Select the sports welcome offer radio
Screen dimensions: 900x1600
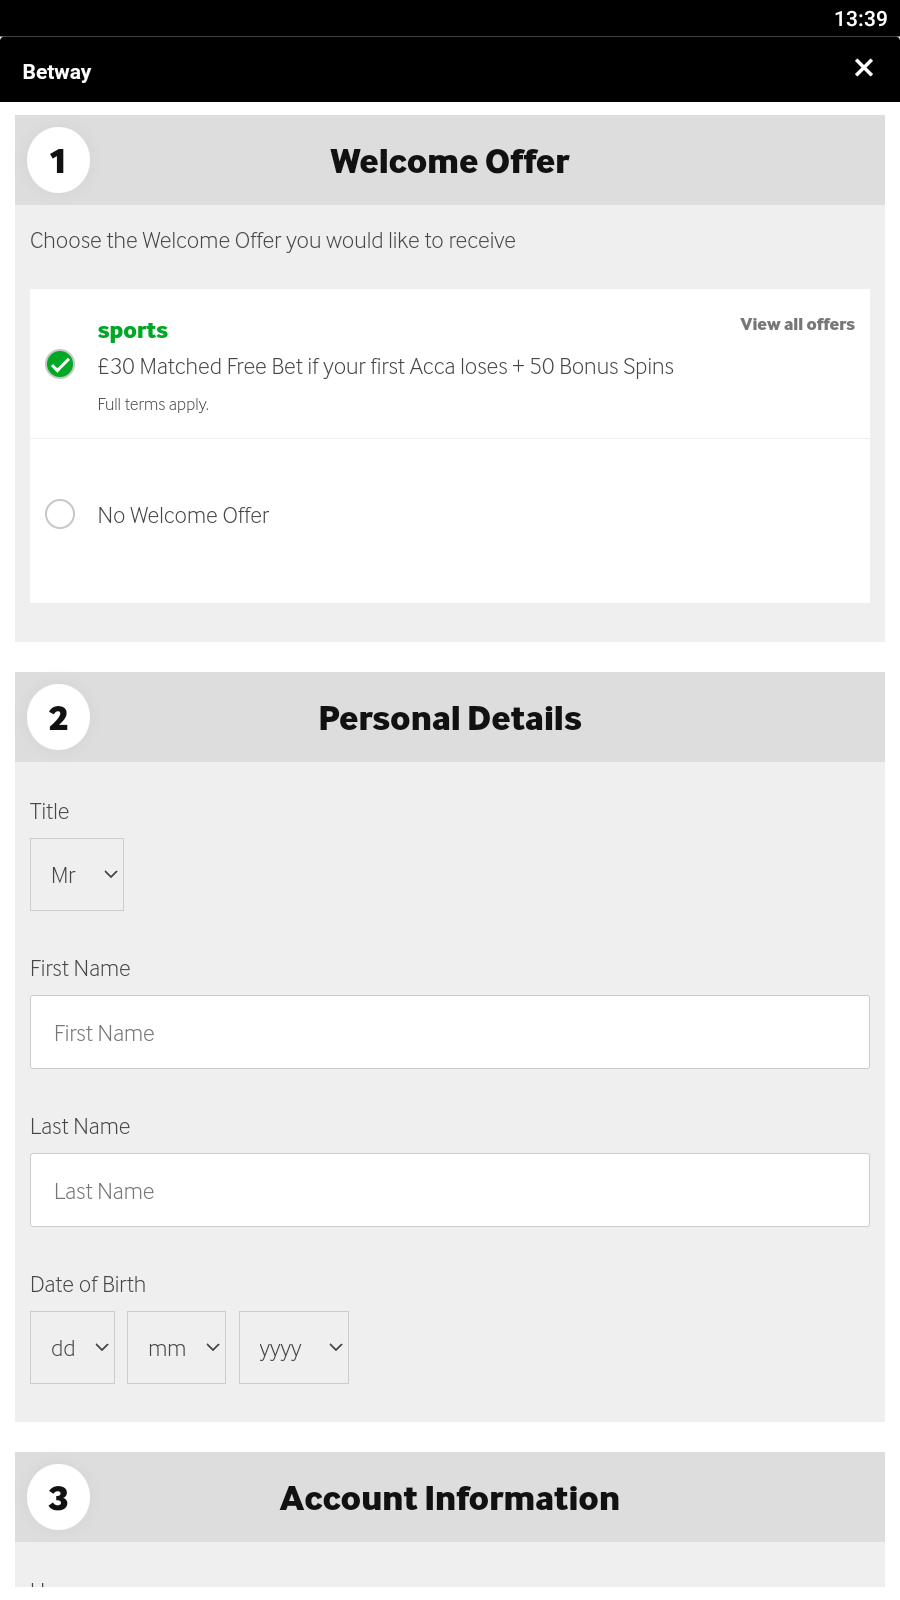(x=60, y=364)
